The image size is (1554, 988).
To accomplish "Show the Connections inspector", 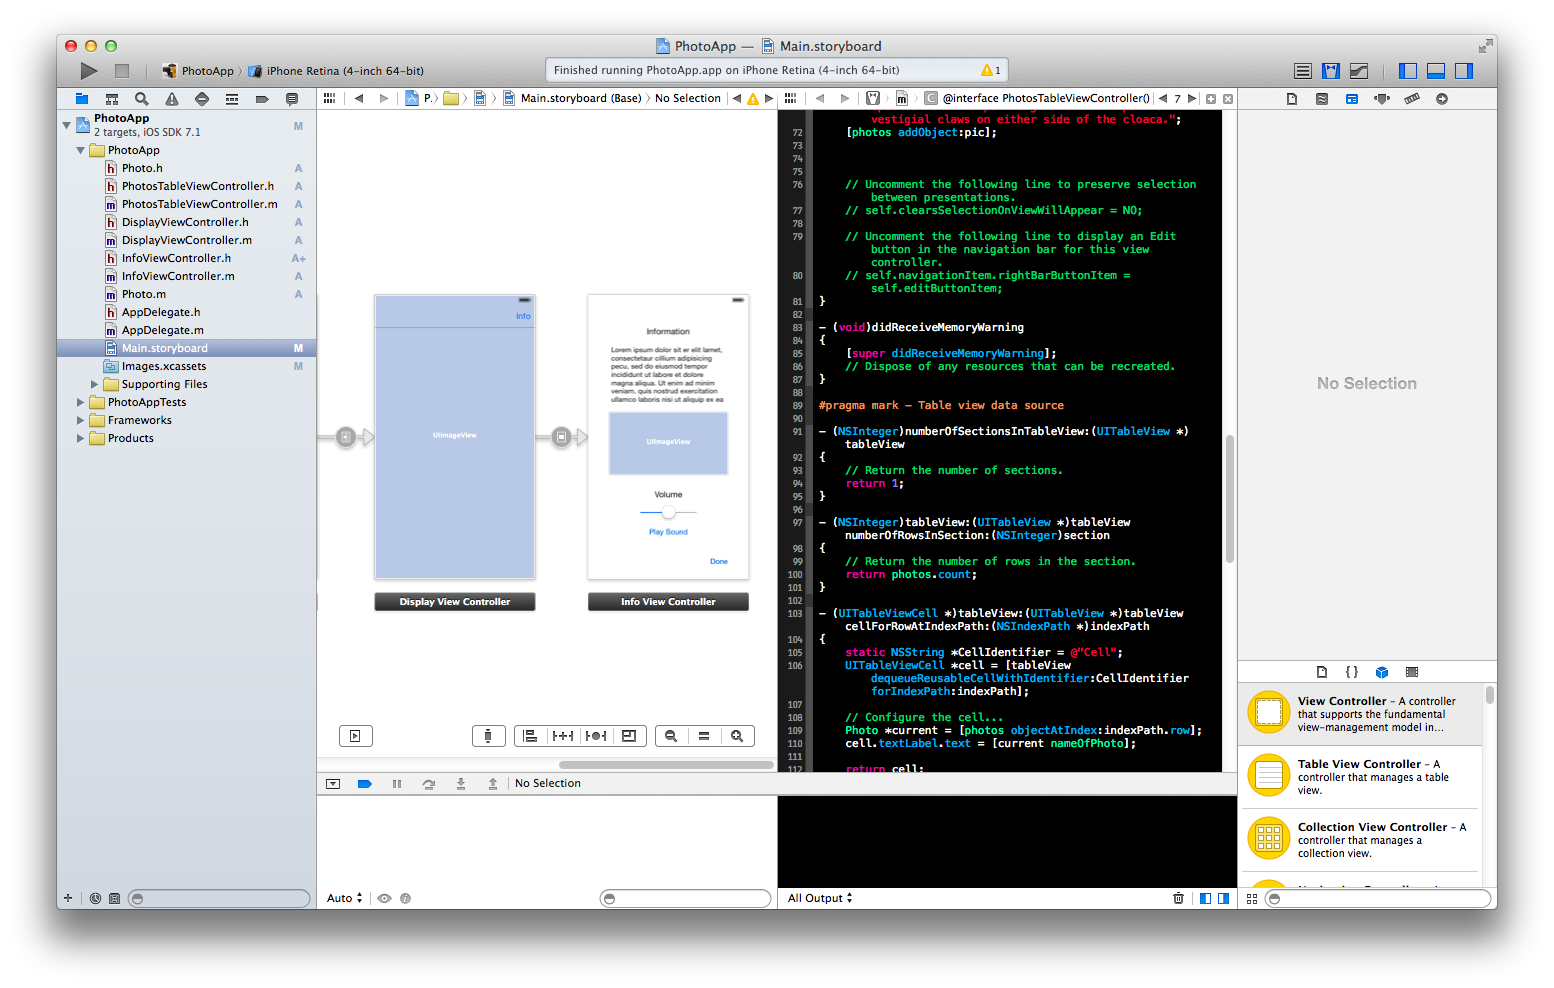I will tap(1442, 99).
